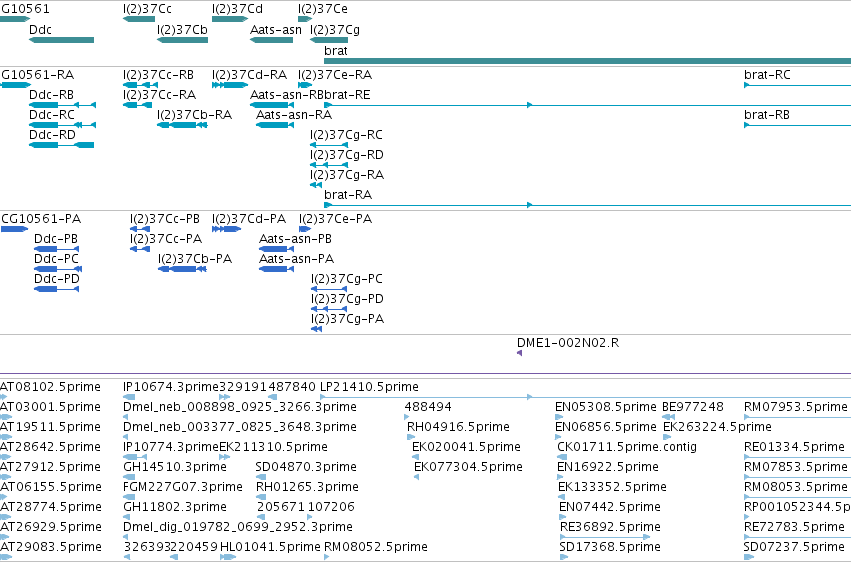Click the Aats-asn gene label

[276, 30]
